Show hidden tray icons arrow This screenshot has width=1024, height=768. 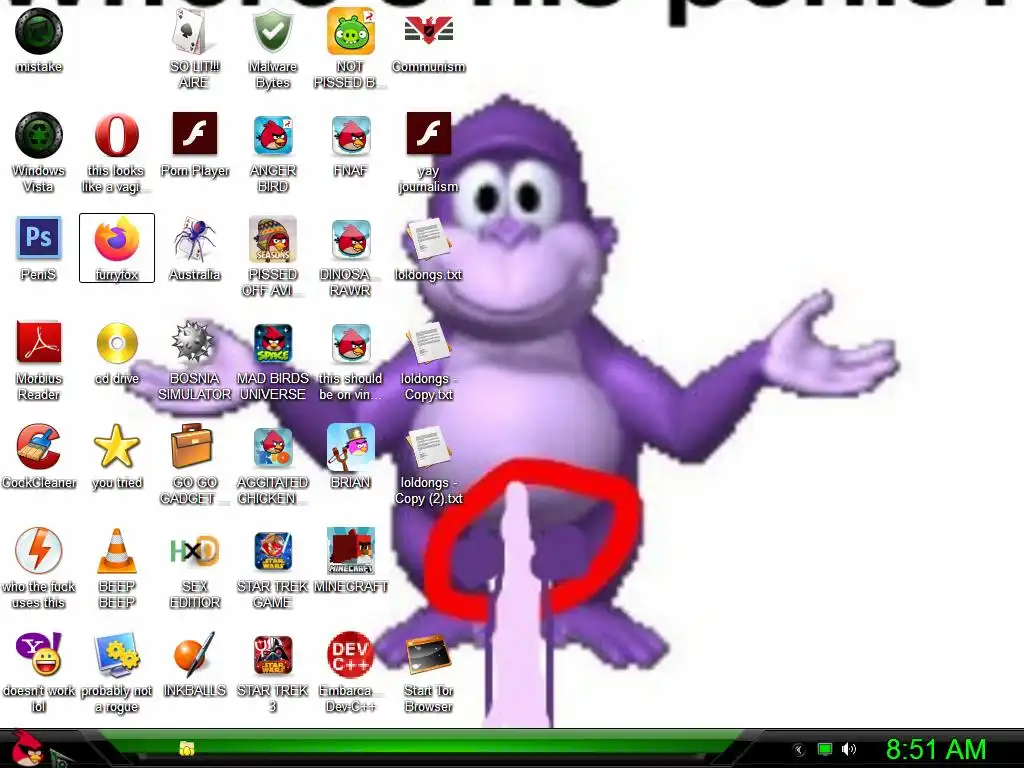[798, 749]
